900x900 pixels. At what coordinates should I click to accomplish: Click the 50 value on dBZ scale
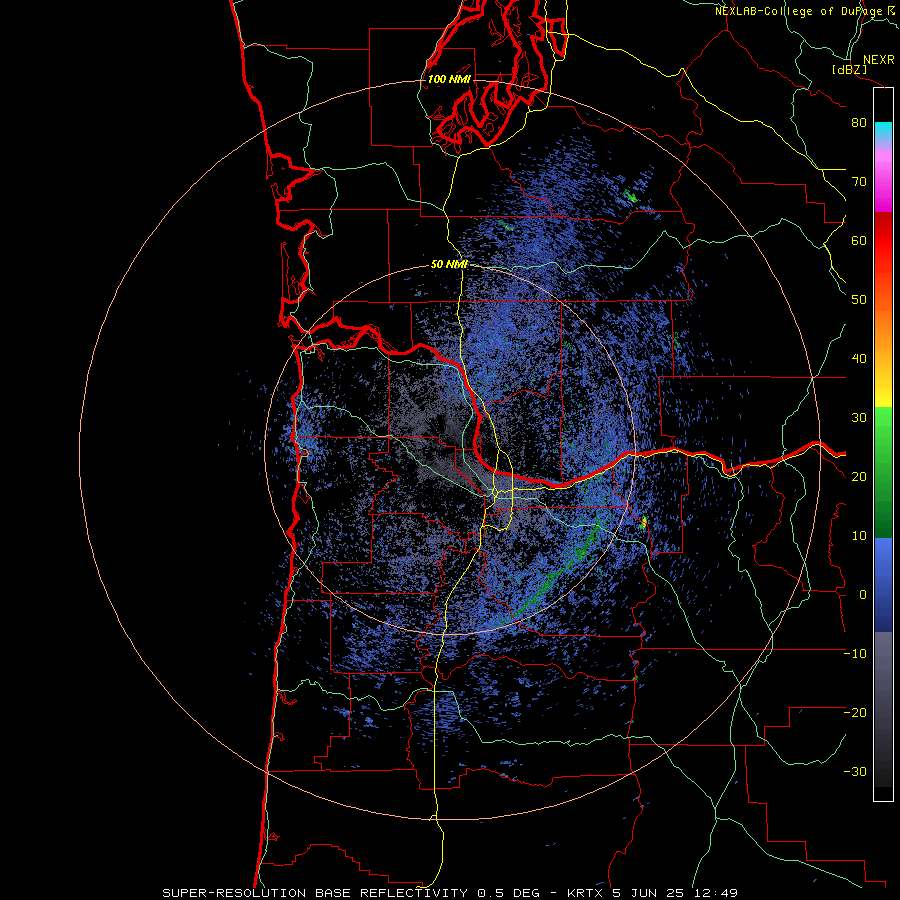(859, 300)
